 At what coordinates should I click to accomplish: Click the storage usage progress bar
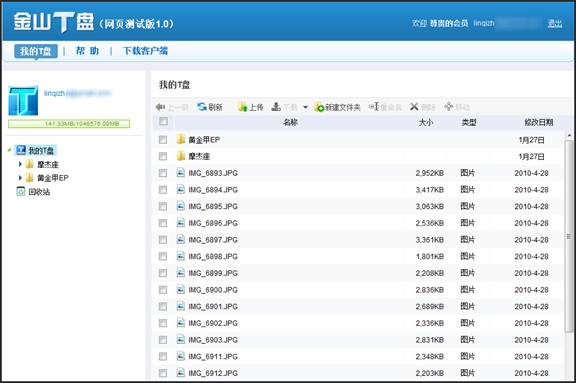[69, 124]
